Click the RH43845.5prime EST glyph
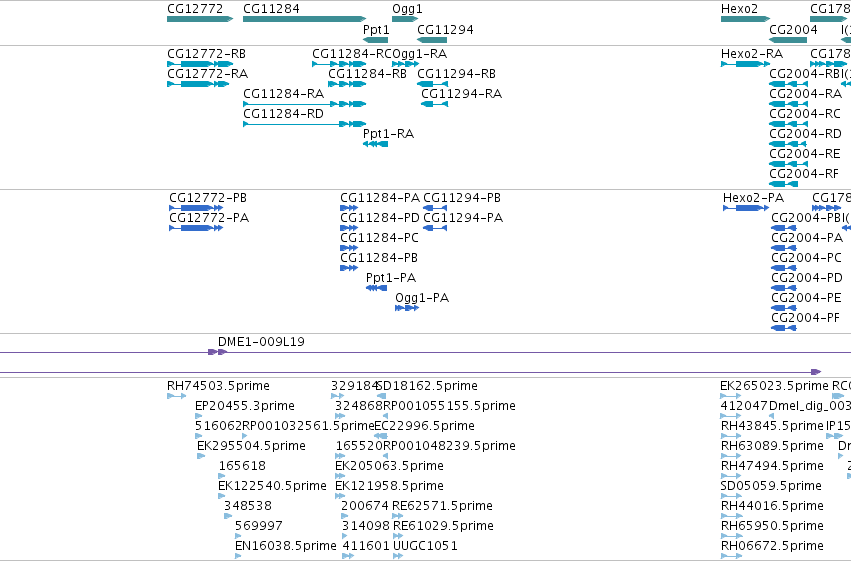Viewport: 851px width, 561px height. 731,437
